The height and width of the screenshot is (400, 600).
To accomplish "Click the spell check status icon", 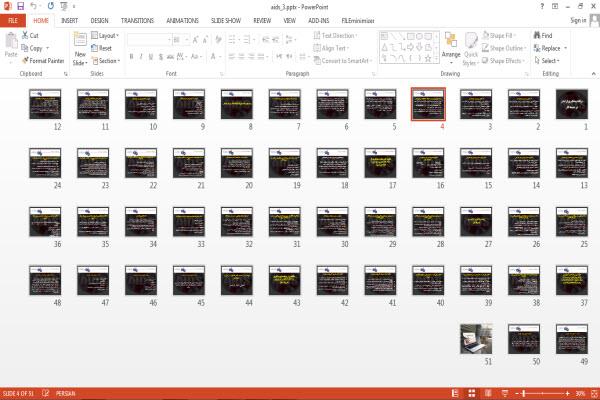I will coord(46,393).
